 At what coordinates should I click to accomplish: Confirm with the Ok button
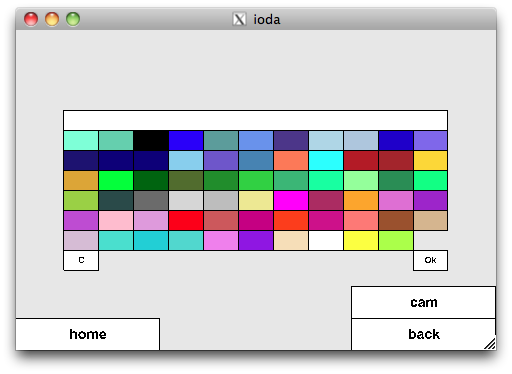430,260
